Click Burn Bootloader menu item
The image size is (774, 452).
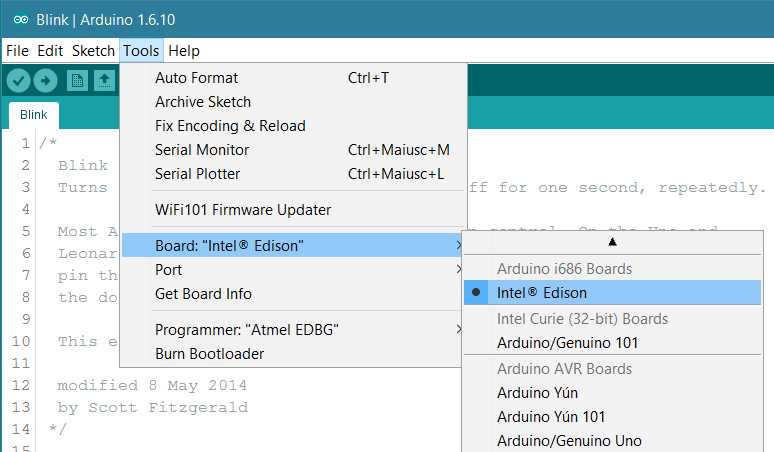pyautogui.click(x=209, y=354)
